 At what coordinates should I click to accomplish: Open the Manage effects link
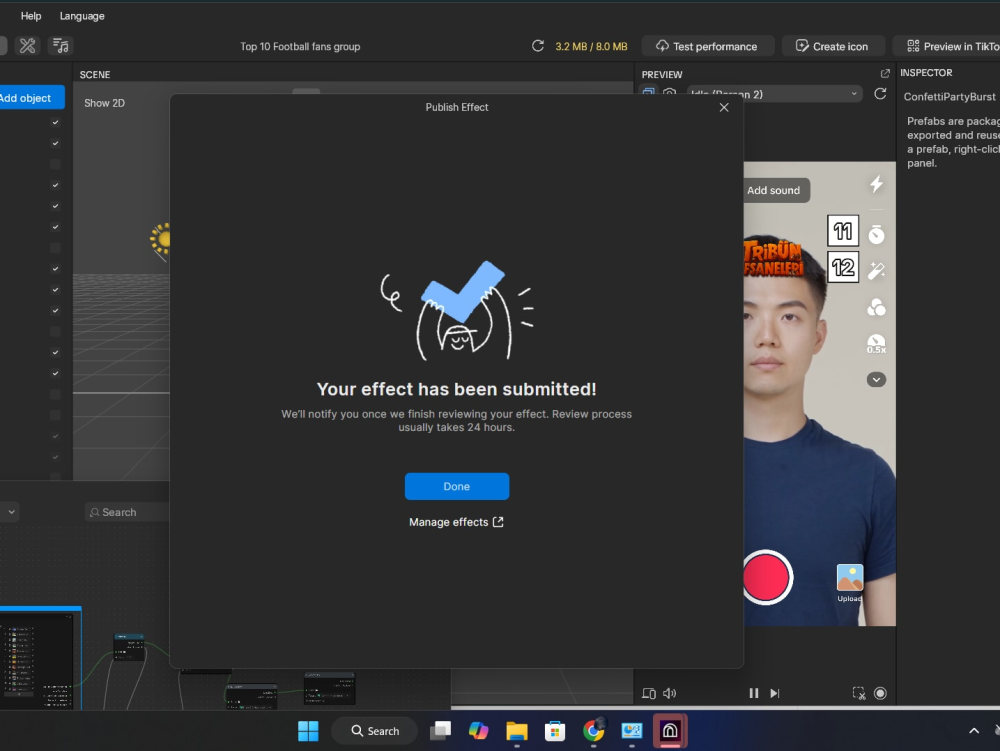[x=457, y=522]
